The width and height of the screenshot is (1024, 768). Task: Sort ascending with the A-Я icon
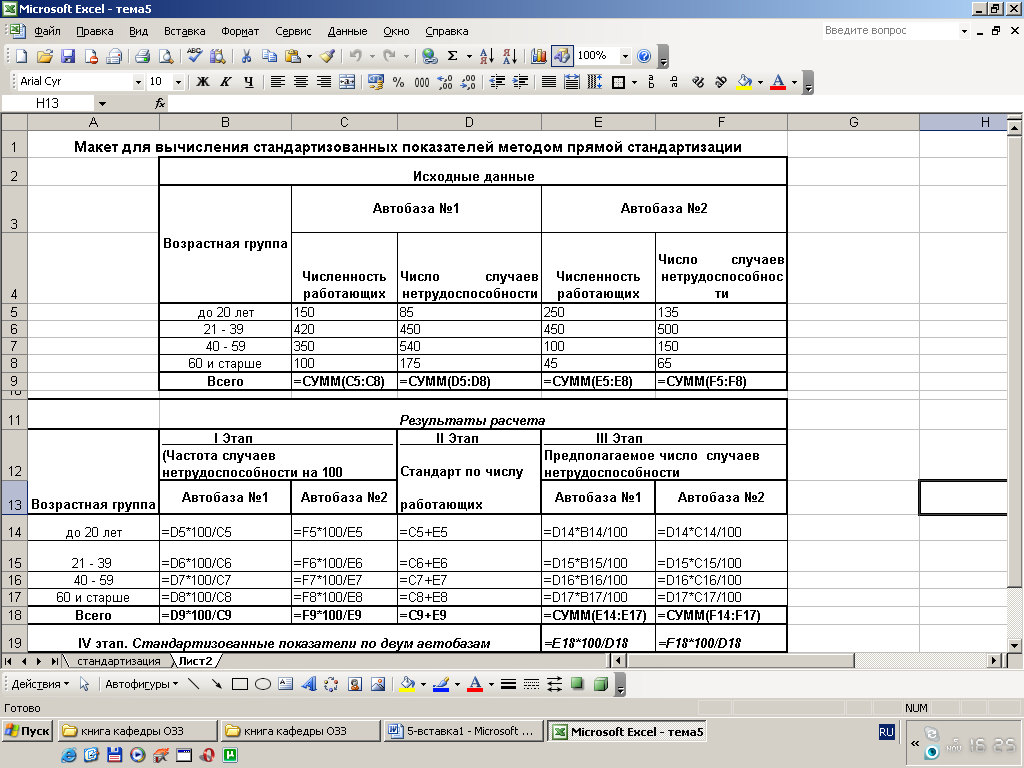point(487,56)
